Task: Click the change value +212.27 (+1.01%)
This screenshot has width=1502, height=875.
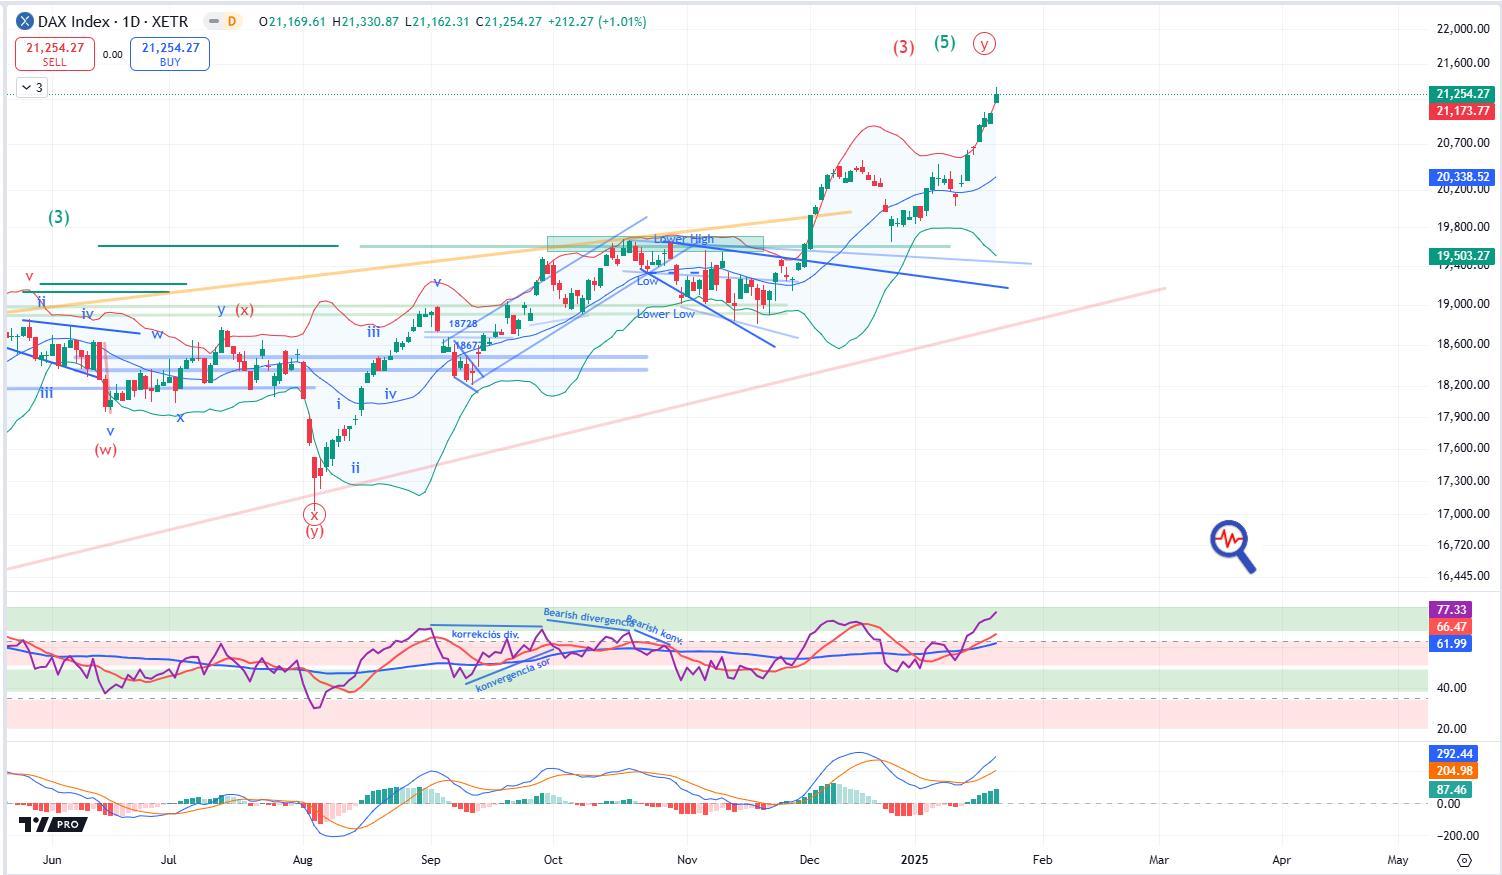Action: point(597,21)
